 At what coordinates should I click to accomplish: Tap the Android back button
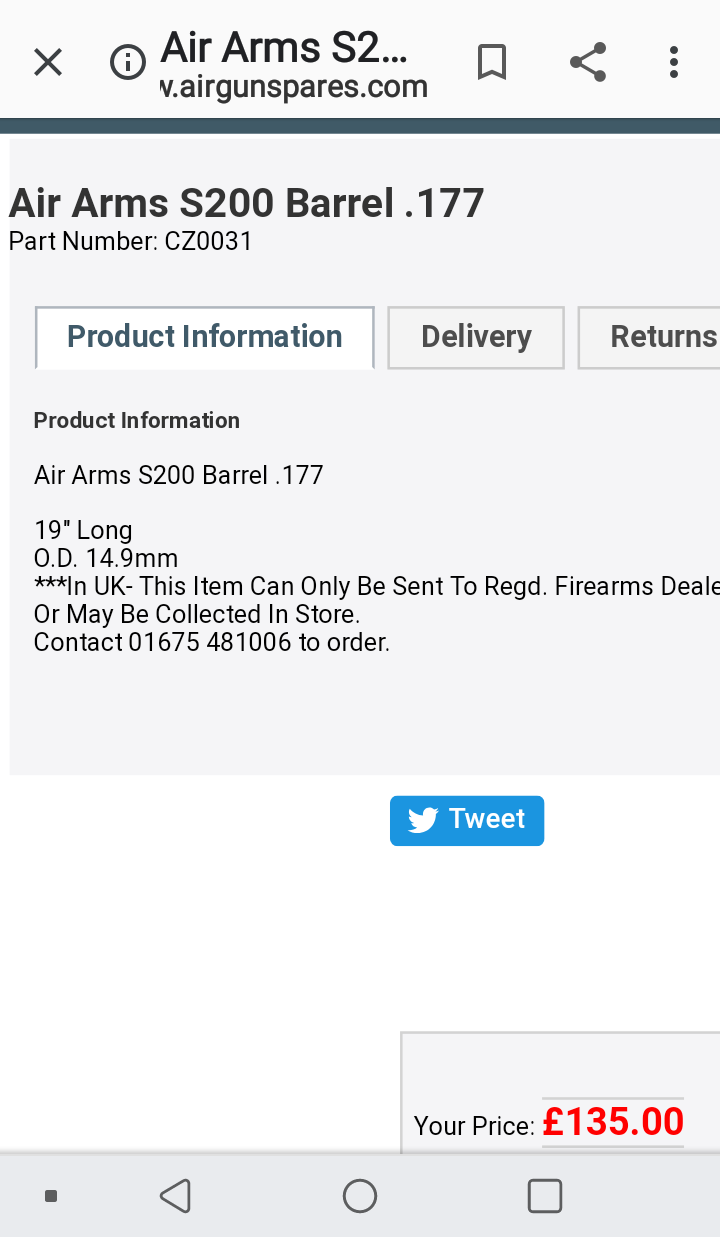click(175, 1195)
